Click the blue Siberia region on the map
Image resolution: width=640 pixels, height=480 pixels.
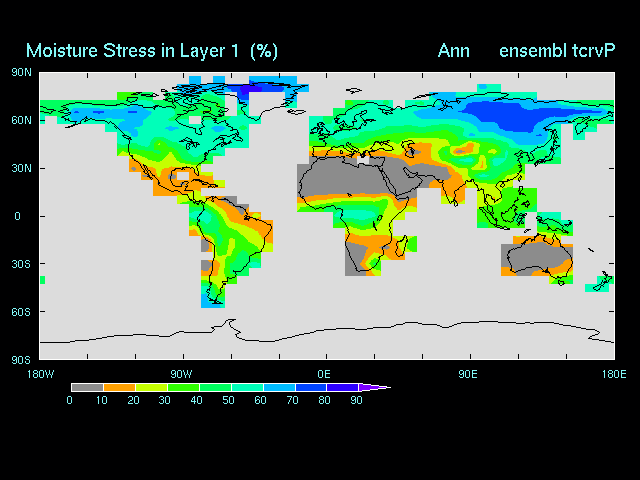click(510, 110)
